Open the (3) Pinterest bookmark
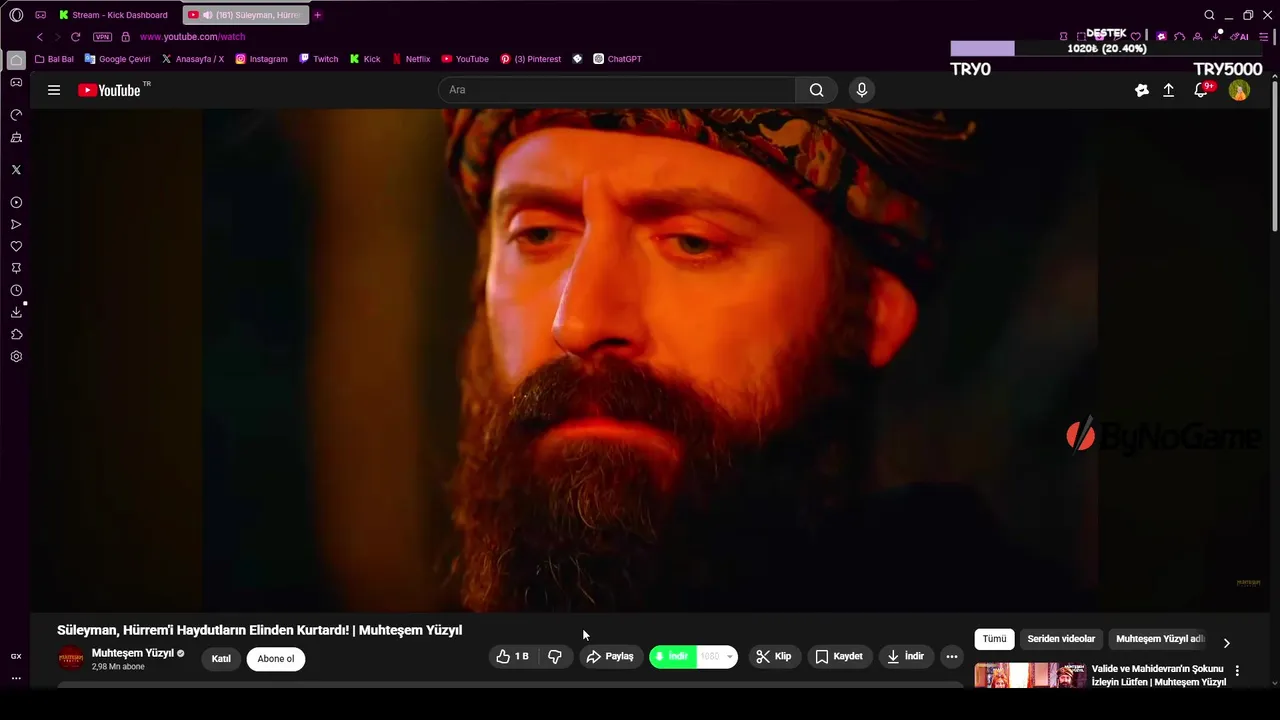Screen dimensions: 1280x720 [x=531, y=59]
